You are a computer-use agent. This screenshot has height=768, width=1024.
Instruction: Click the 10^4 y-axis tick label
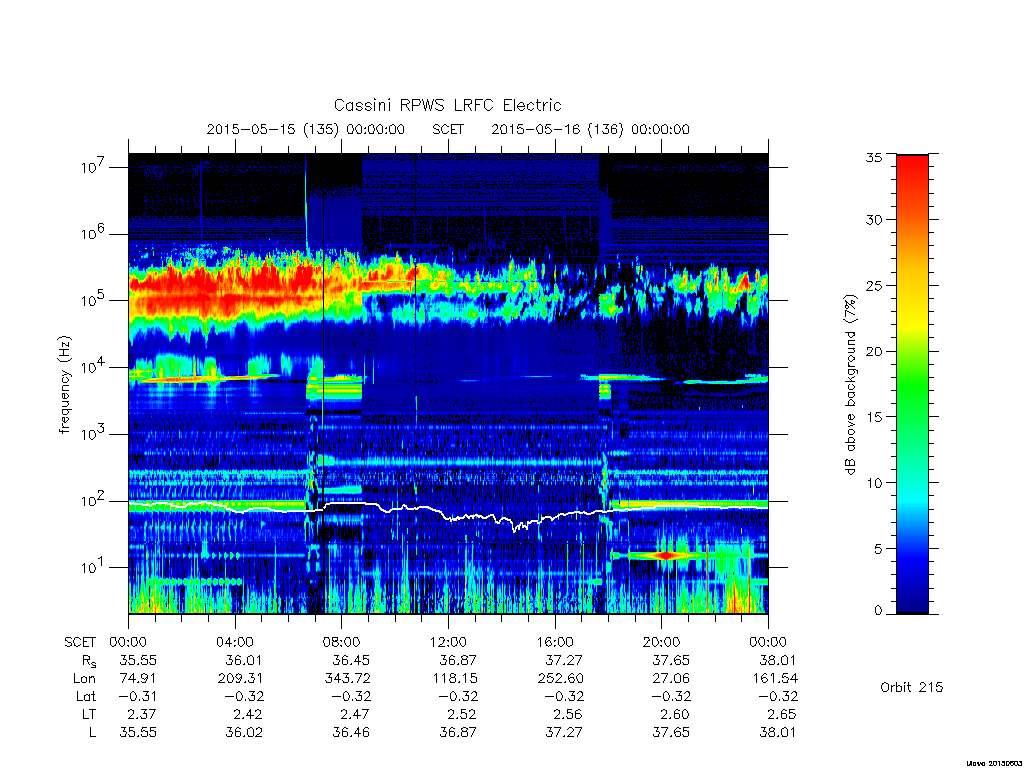tap(95, 367)
